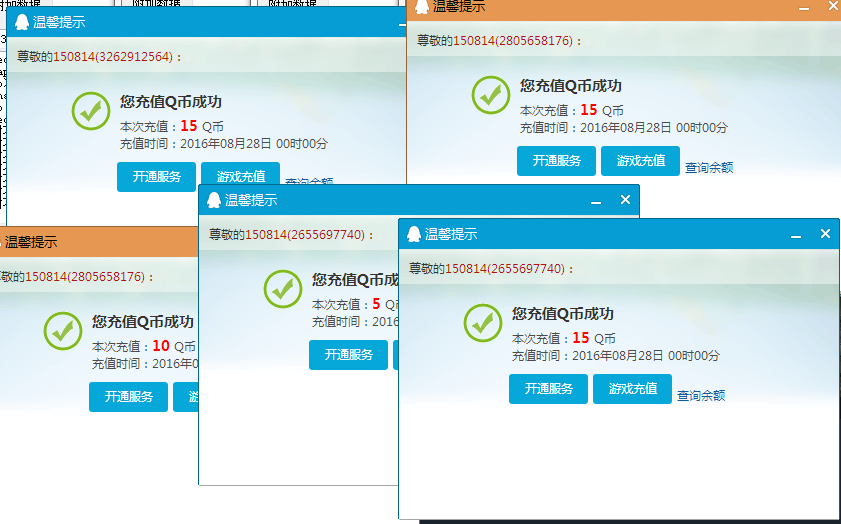
Task: Select 150814(2805658176) in the 10 Q币 window
Action: coord(85,277)
